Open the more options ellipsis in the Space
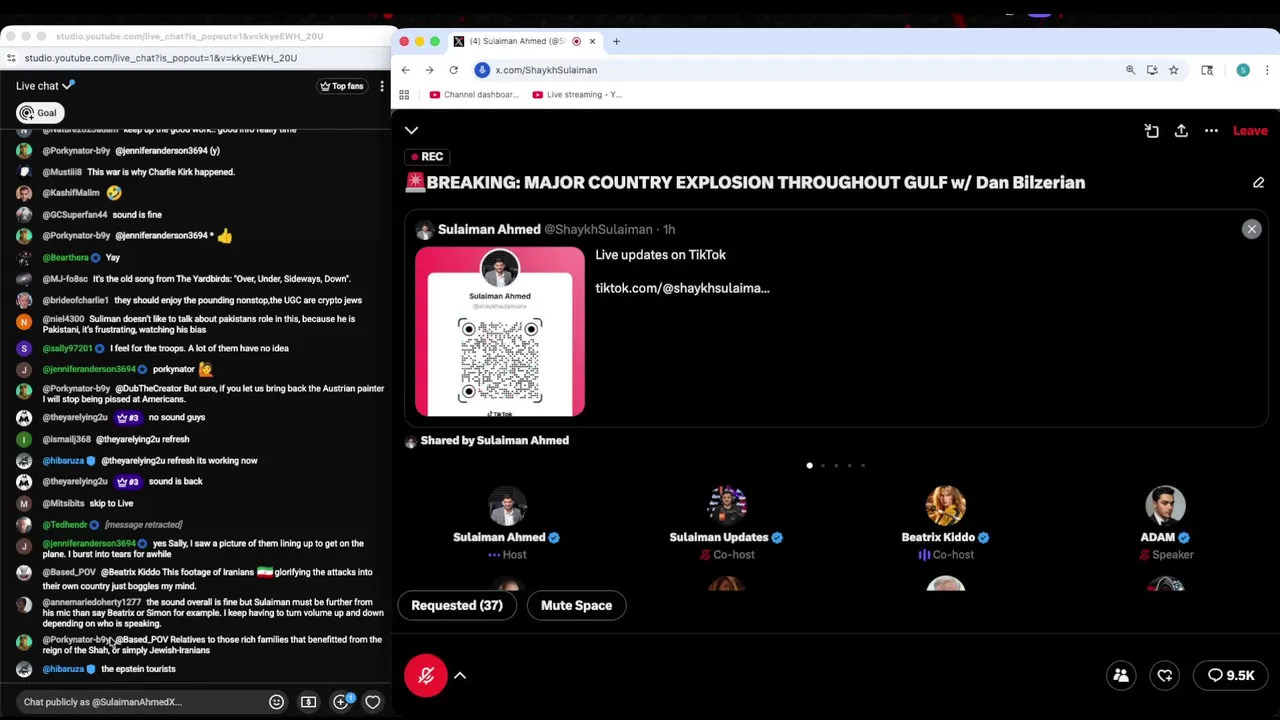The image size is (1280, 720). 1211,131
